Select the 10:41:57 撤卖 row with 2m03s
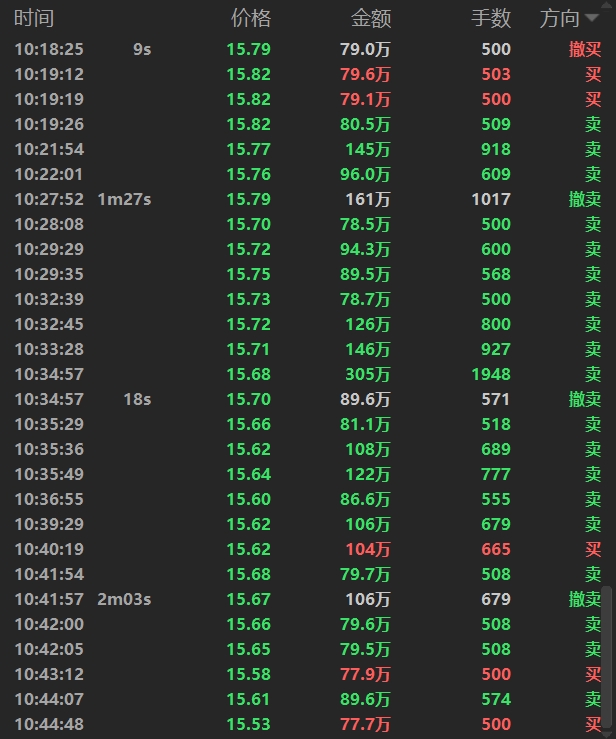The height and width of the screenshot is (739, 616). click(x=300, y=599)
